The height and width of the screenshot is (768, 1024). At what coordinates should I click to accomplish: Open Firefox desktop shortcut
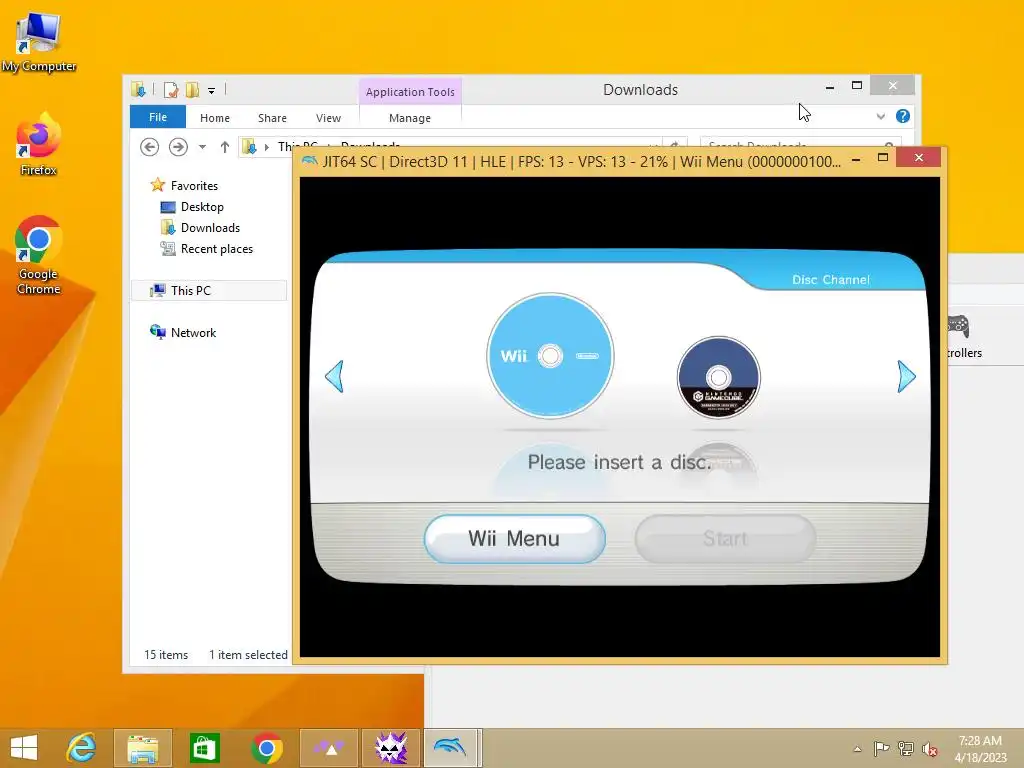point(39,145)
